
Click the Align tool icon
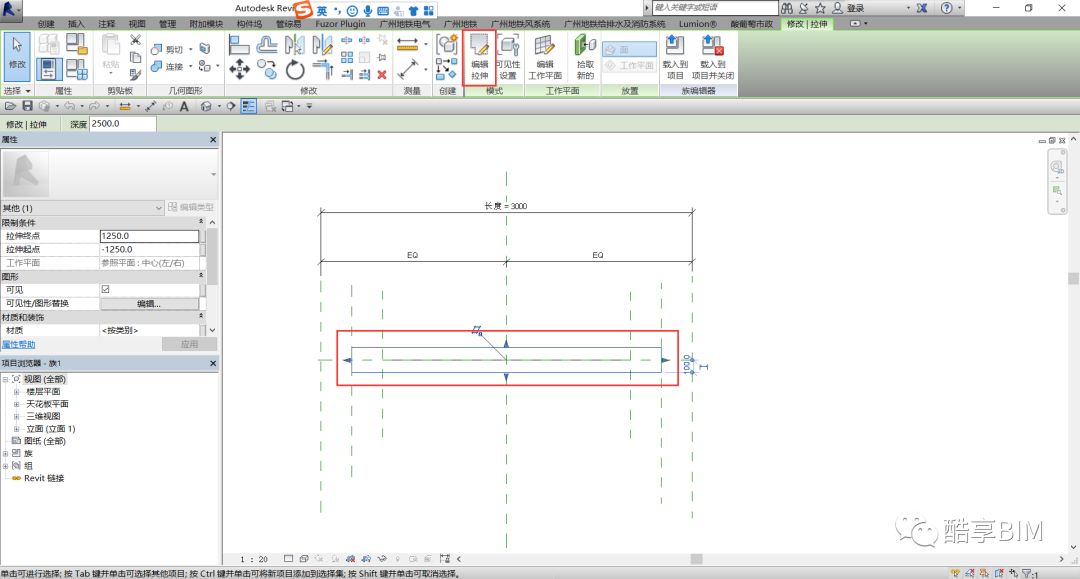pyautogui.click(x=239, y=45)
